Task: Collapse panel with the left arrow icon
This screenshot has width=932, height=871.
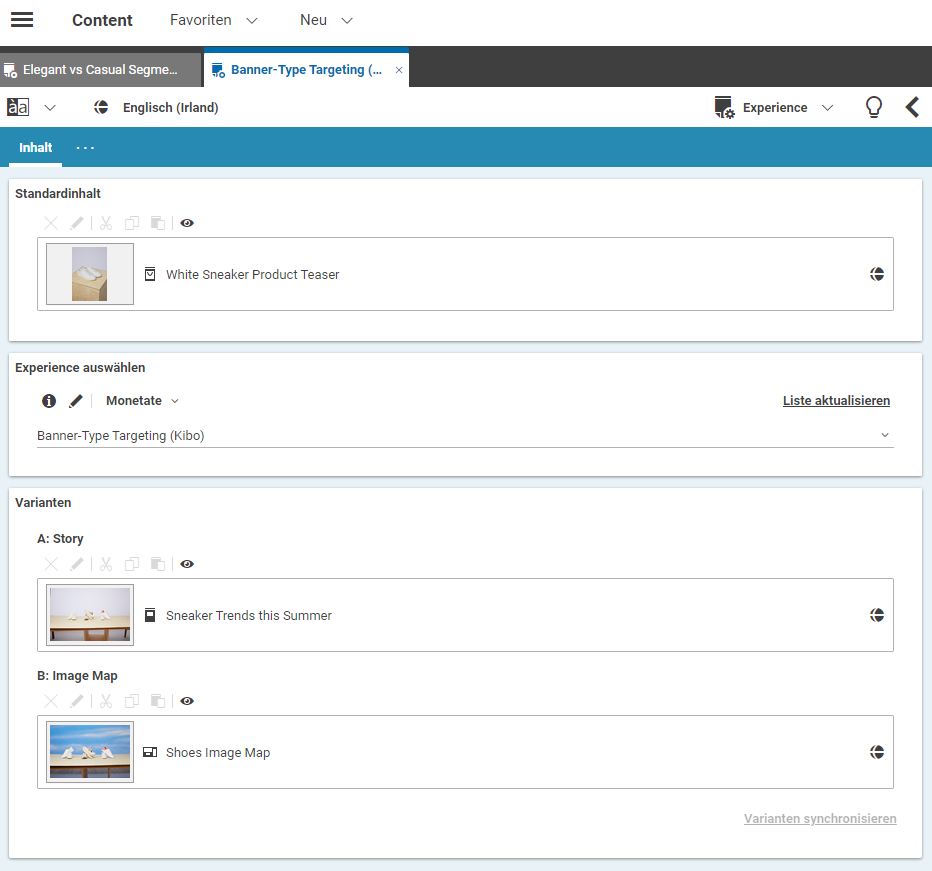Action: point(911,108)
